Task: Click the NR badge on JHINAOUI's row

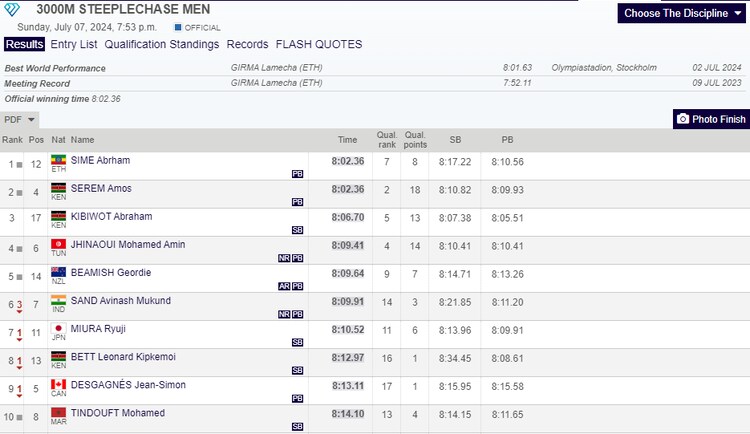Action: (285, 258)
